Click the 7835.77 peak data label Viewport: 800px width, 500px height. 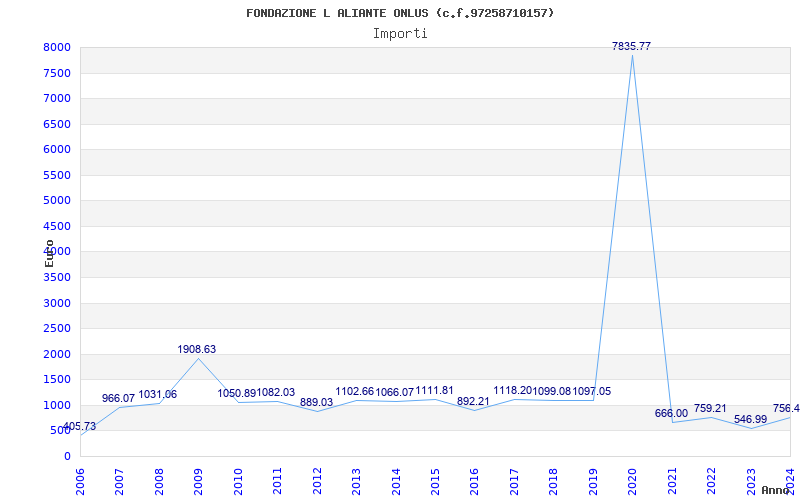click(631, 46)
